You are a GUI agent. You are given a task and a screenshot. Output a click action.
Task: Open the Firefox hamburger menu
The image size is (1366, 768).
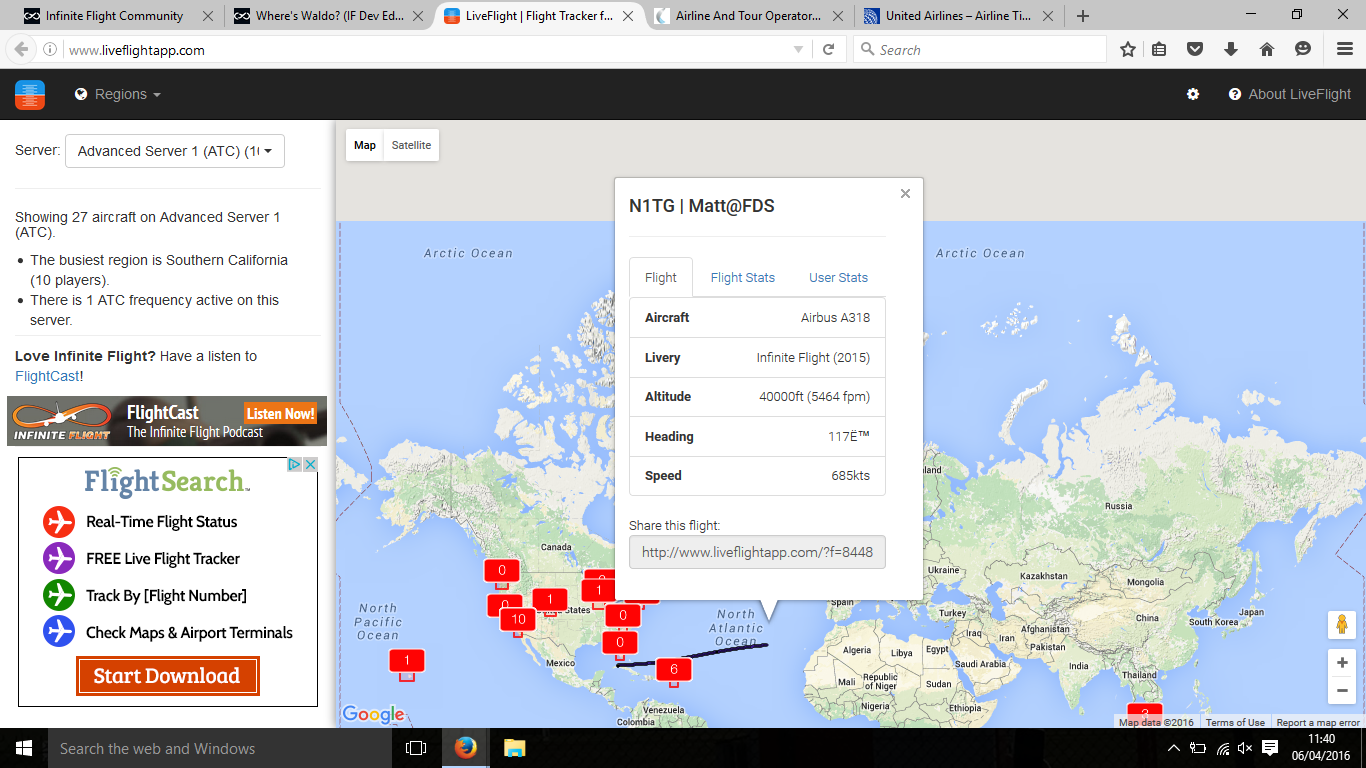click(x=1345, y=50)
